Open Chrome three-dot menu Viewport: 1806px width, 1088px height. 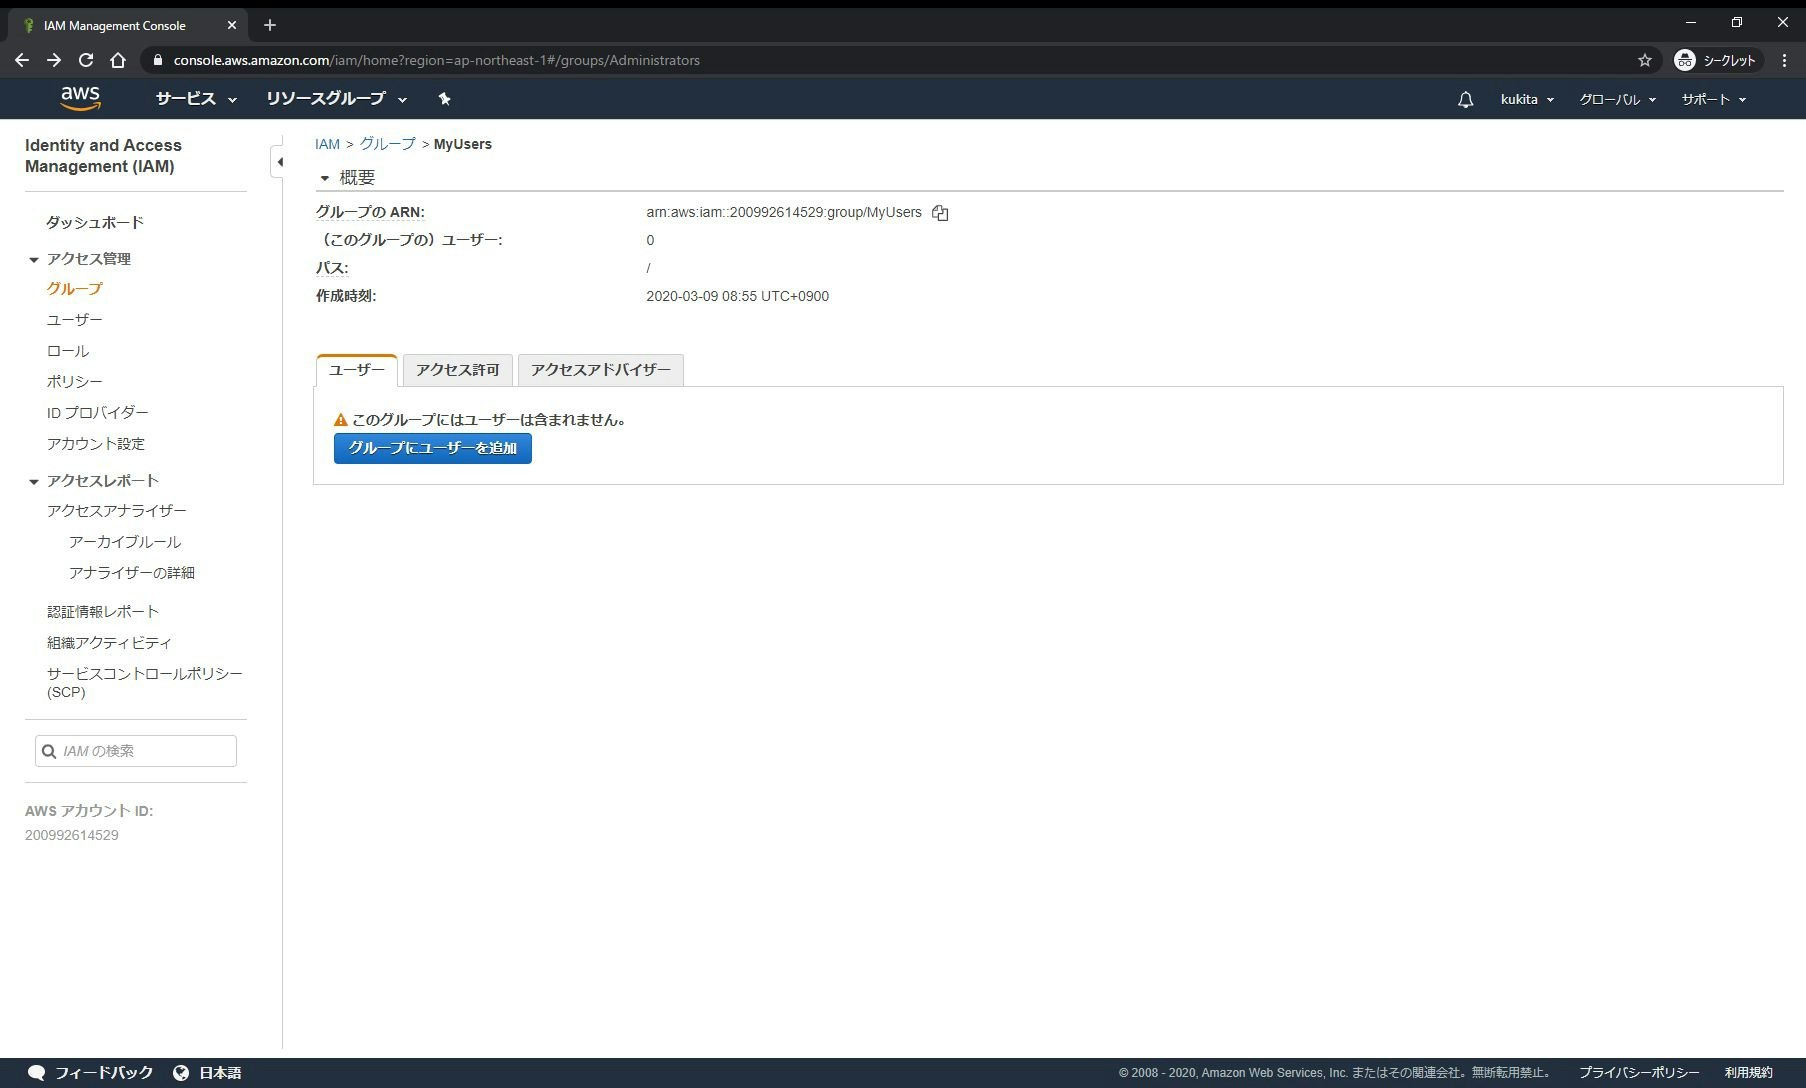click(1784, 60)
